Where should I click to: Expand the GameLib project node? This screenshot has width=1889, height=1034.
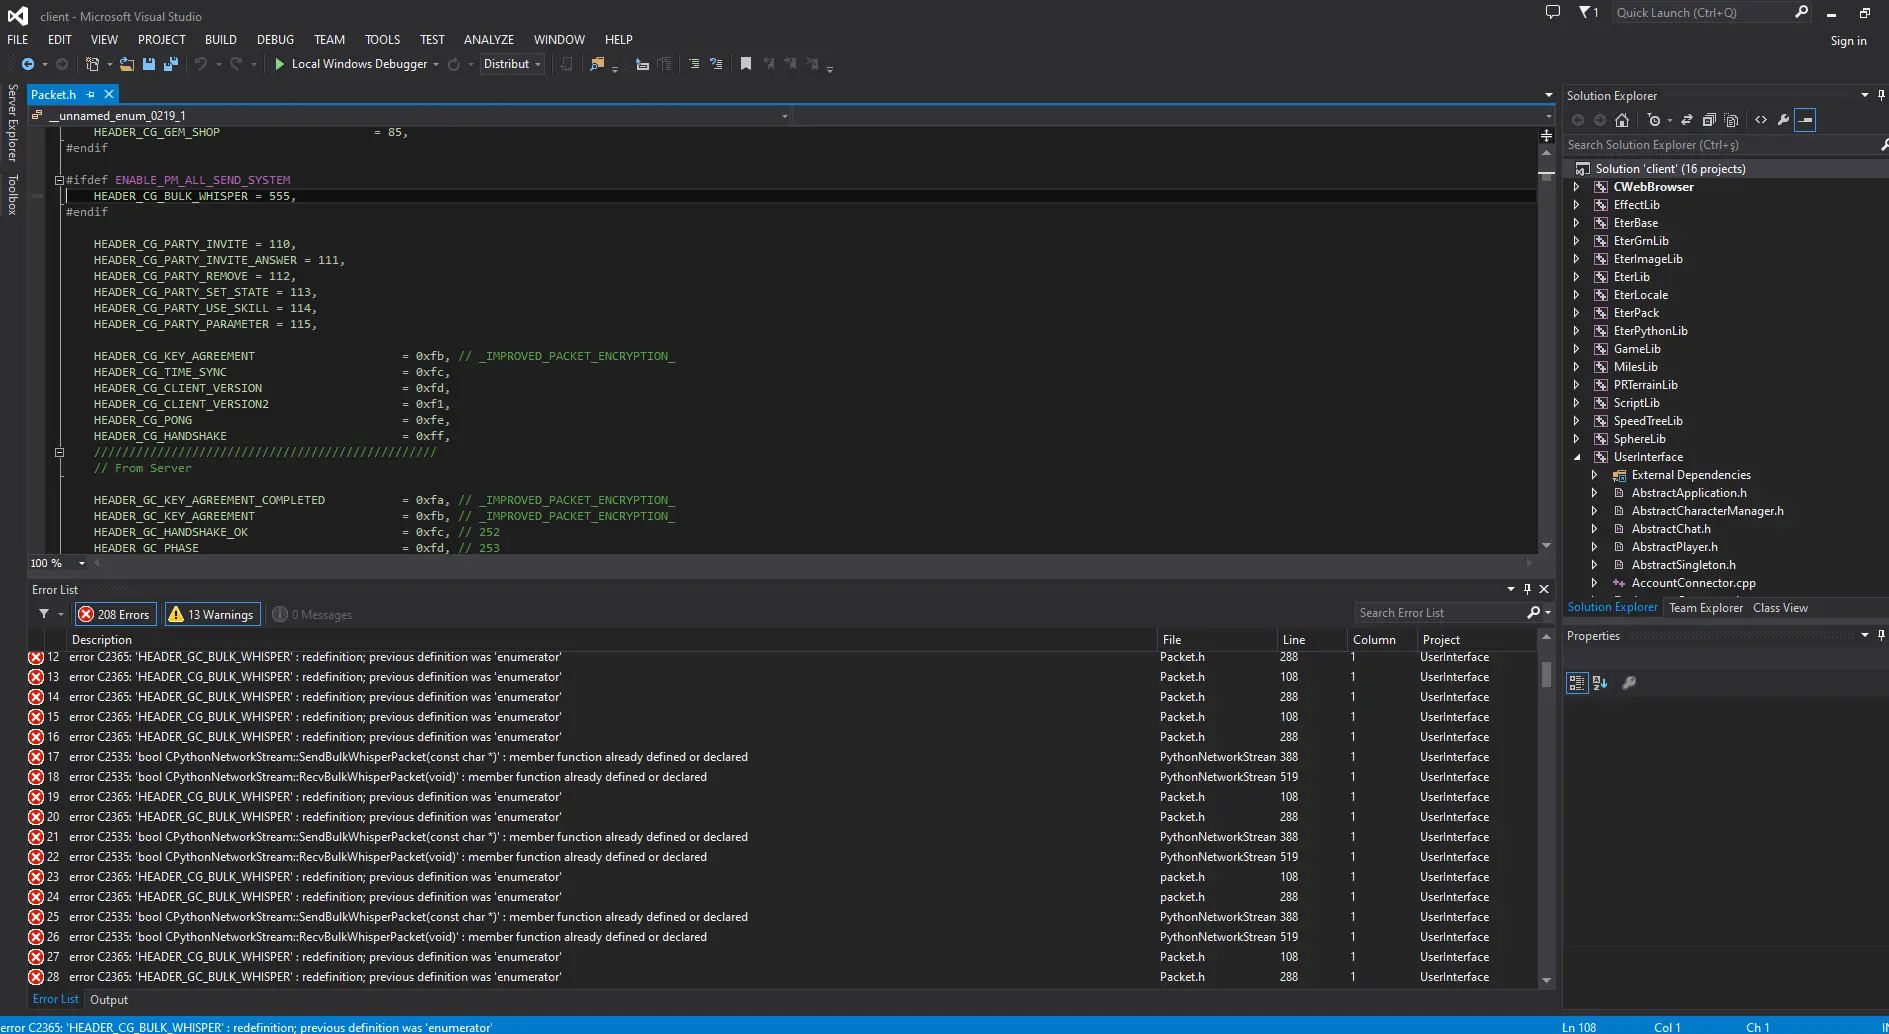1577,349
